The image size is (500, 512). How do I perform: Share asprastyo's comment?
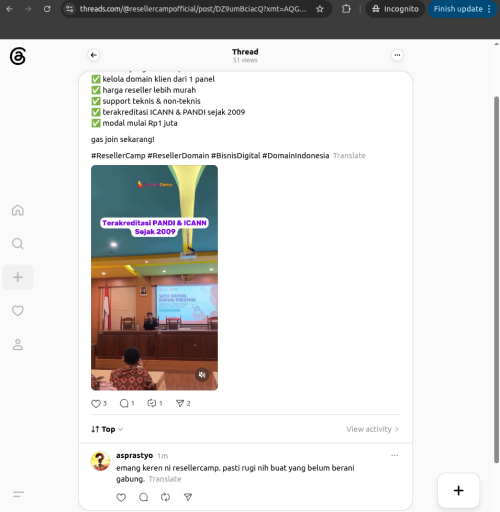click(x=188, y=497)
